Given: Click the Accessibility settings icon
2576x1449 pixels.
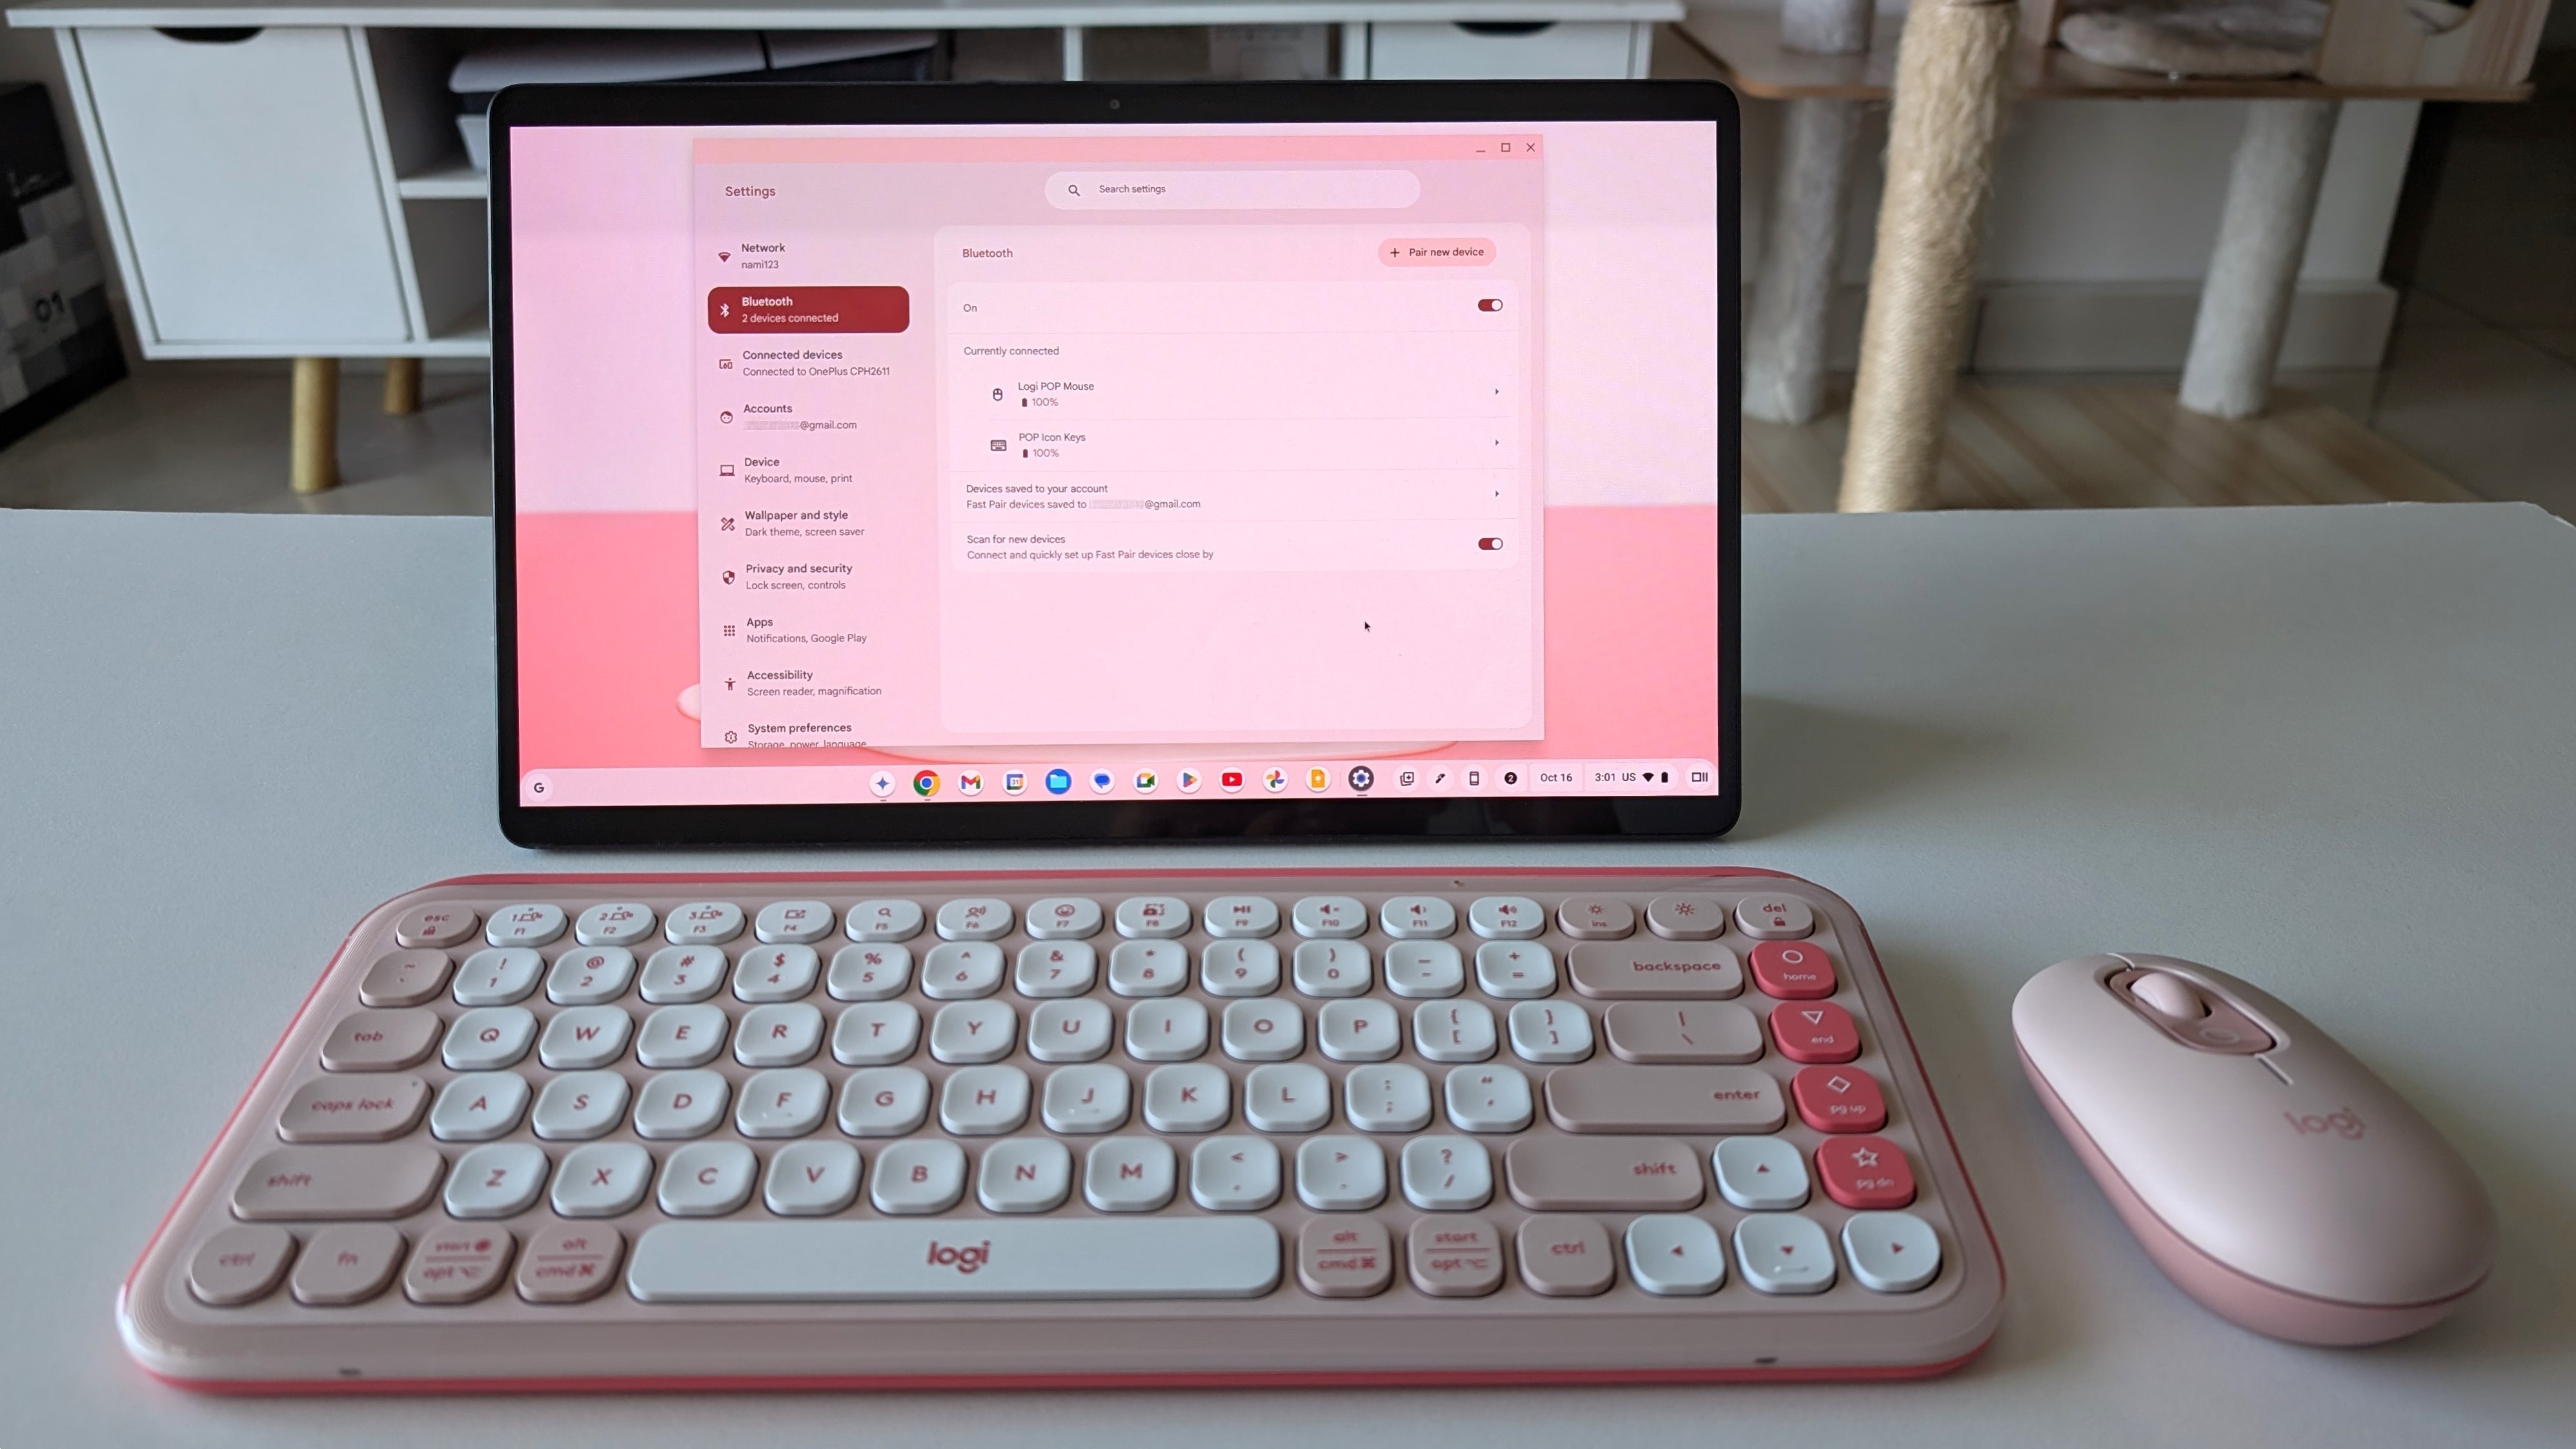Looking at the screenshot, I should (727, 681).
